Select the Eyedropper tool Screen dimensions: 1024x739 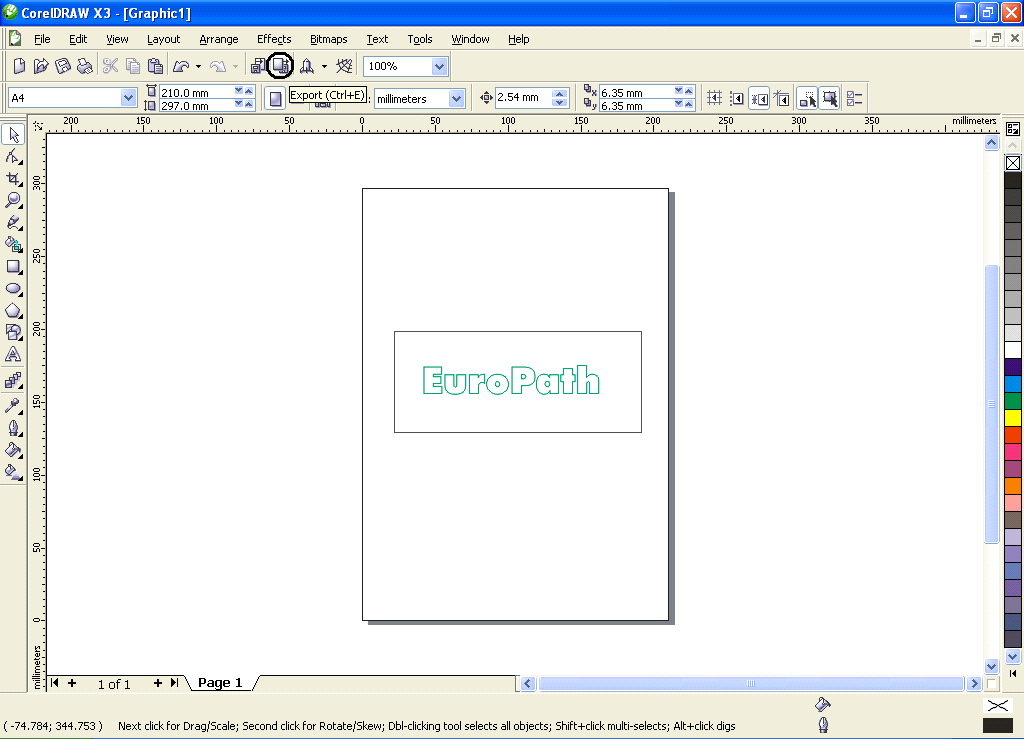click(13, 406)
